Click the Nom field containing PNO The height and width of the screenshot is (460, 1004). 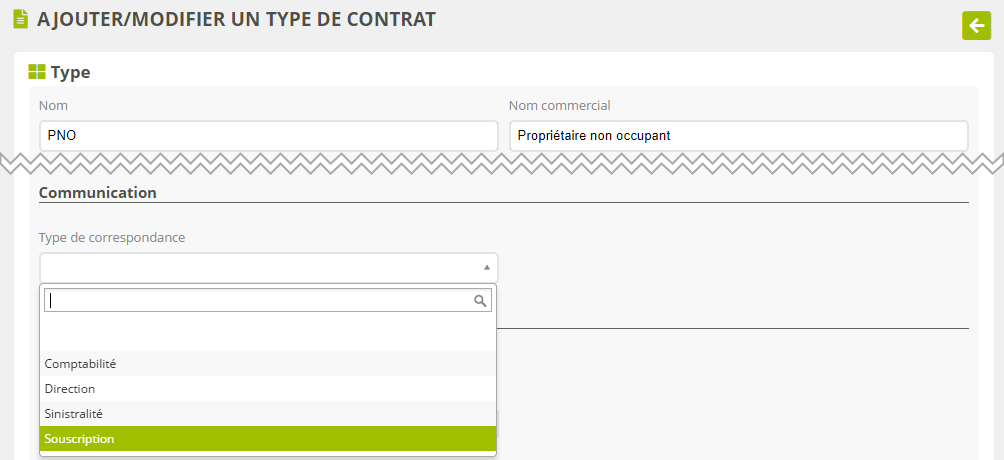click(268, 136)
